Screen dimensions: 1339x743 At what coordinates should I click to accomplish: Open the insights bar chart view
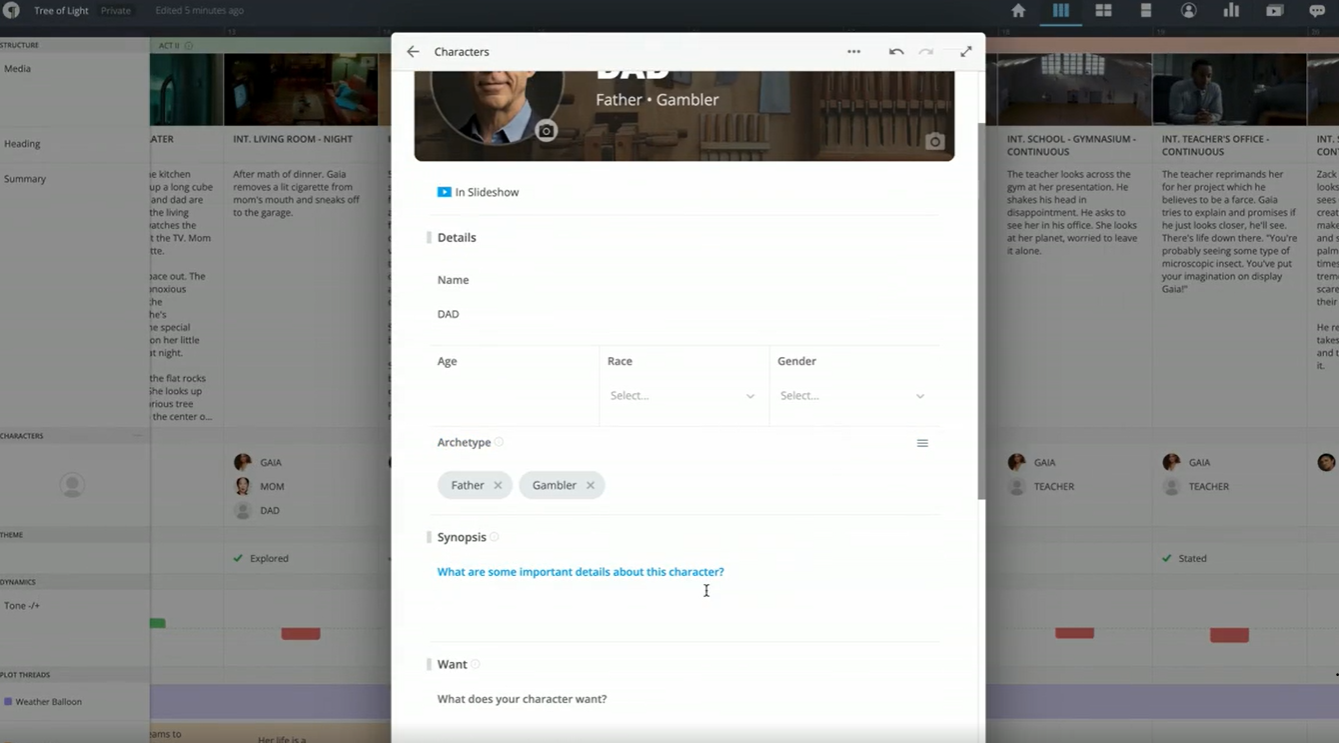pos(1232,10)
